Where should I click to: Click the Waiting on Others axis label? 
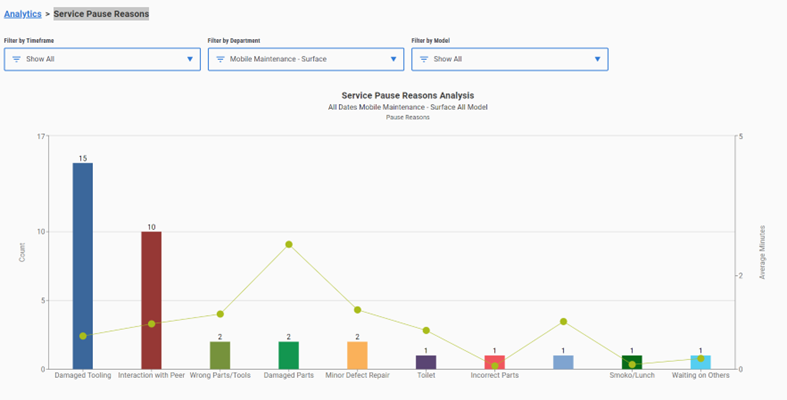click(x=700, y=376)
